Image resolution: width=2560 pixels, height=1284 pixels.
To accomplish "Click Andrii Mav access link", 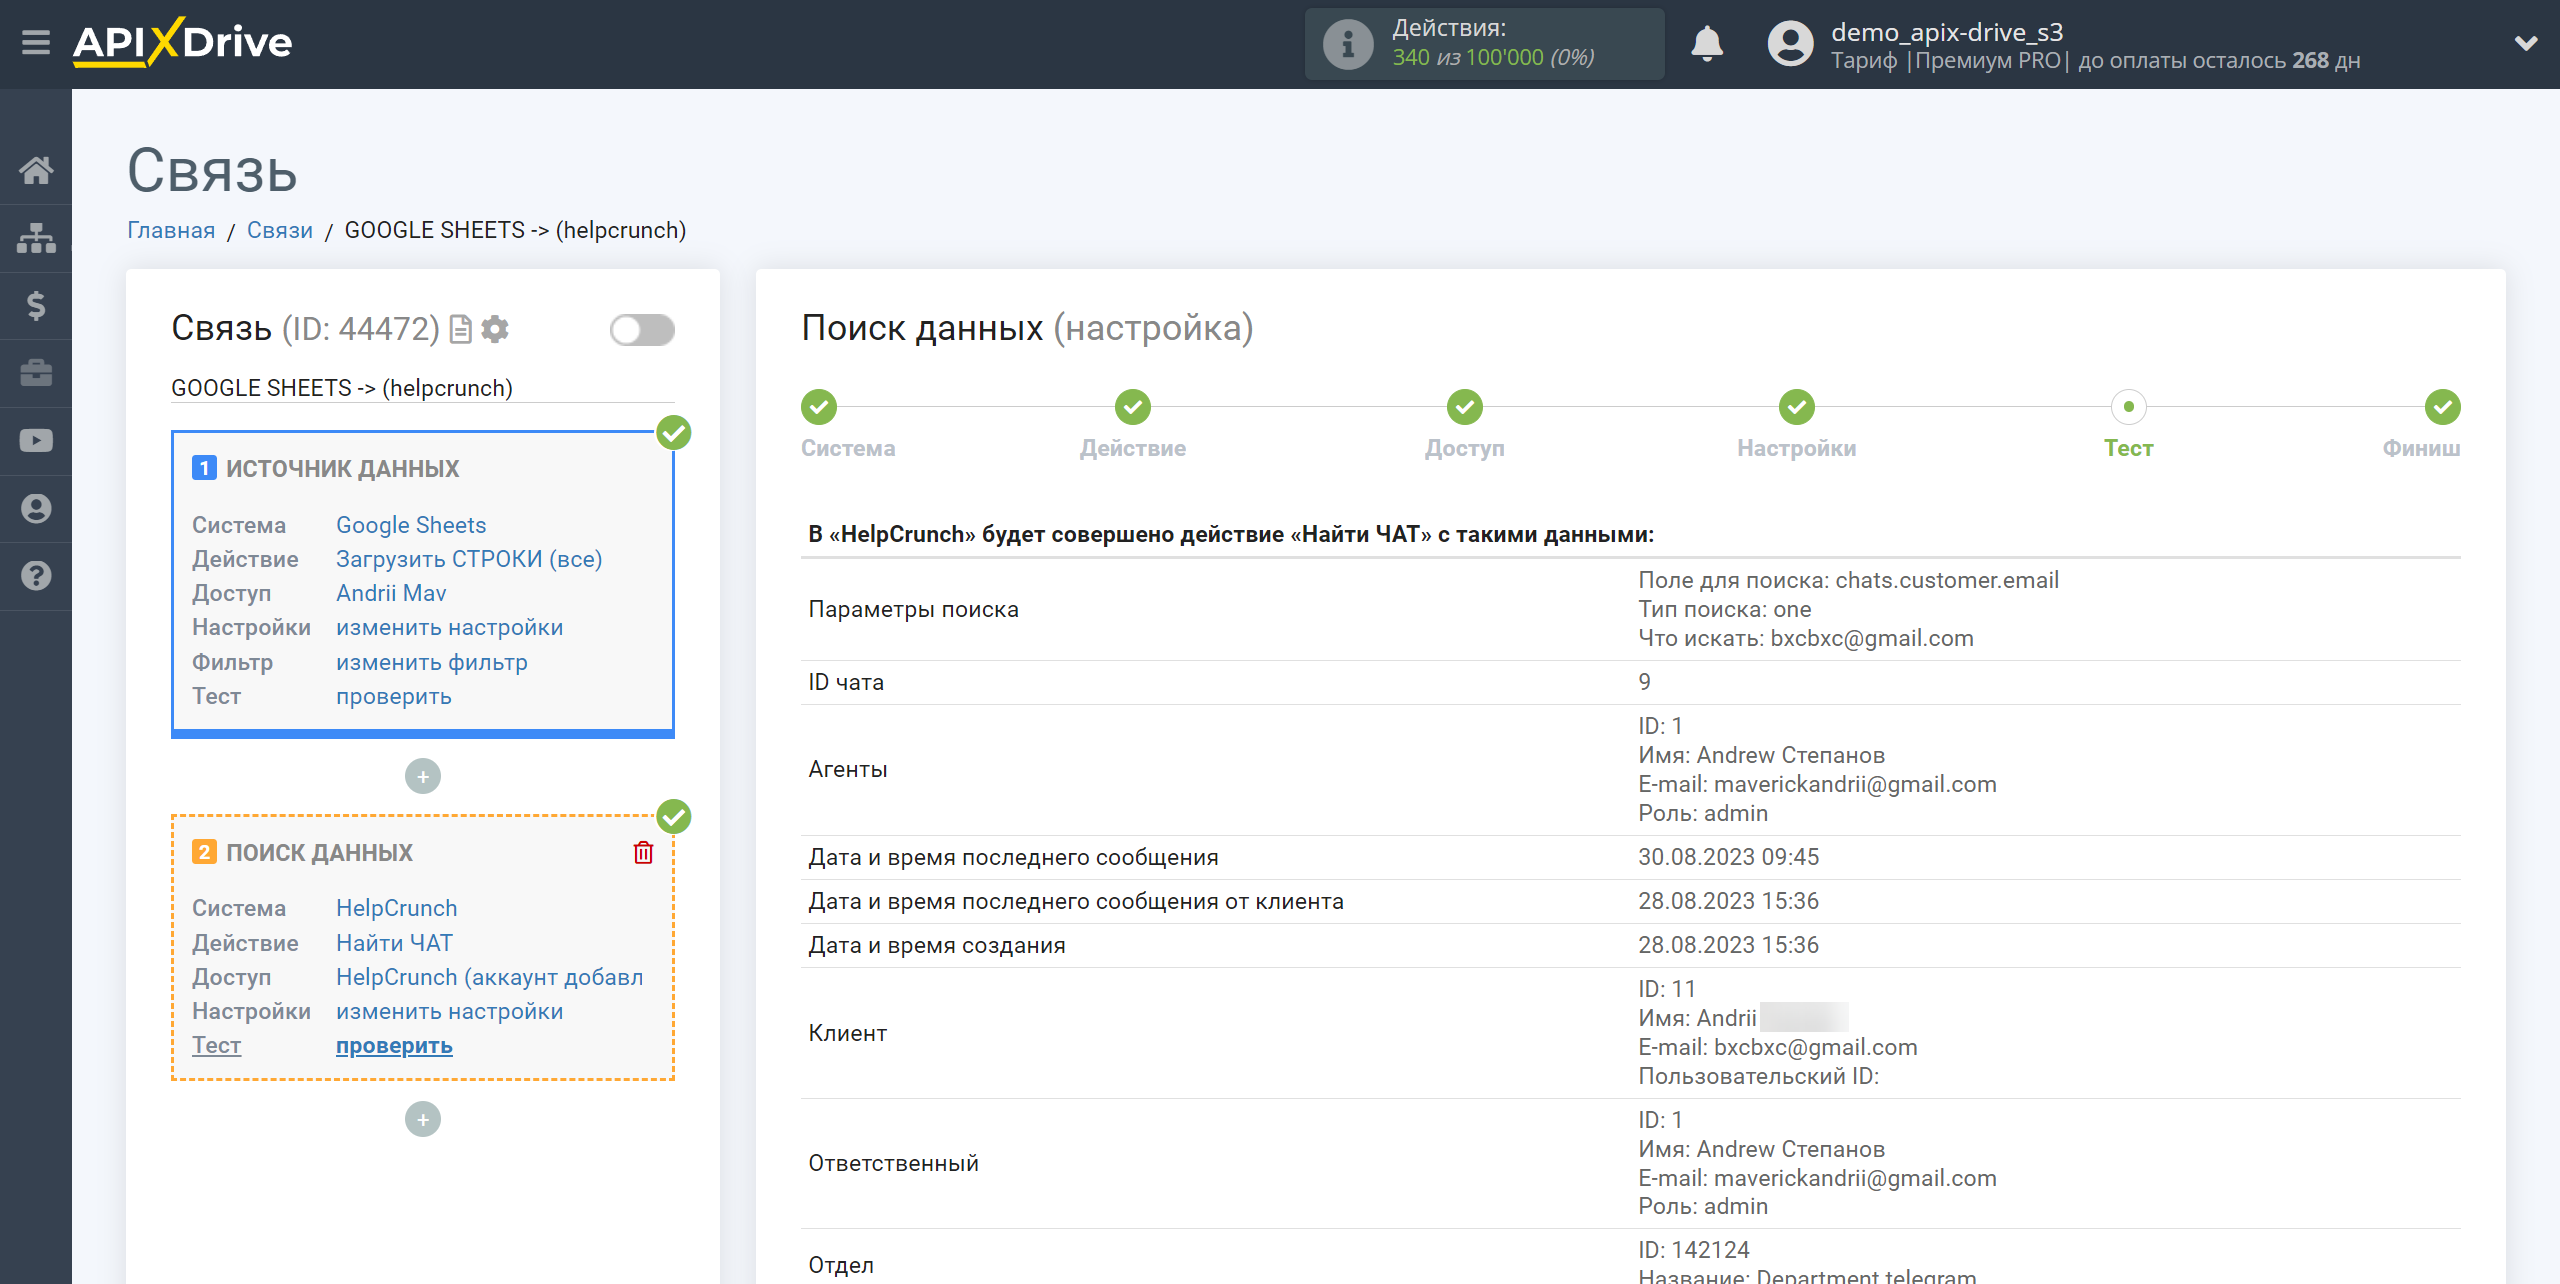I will (x=391, y=593).
